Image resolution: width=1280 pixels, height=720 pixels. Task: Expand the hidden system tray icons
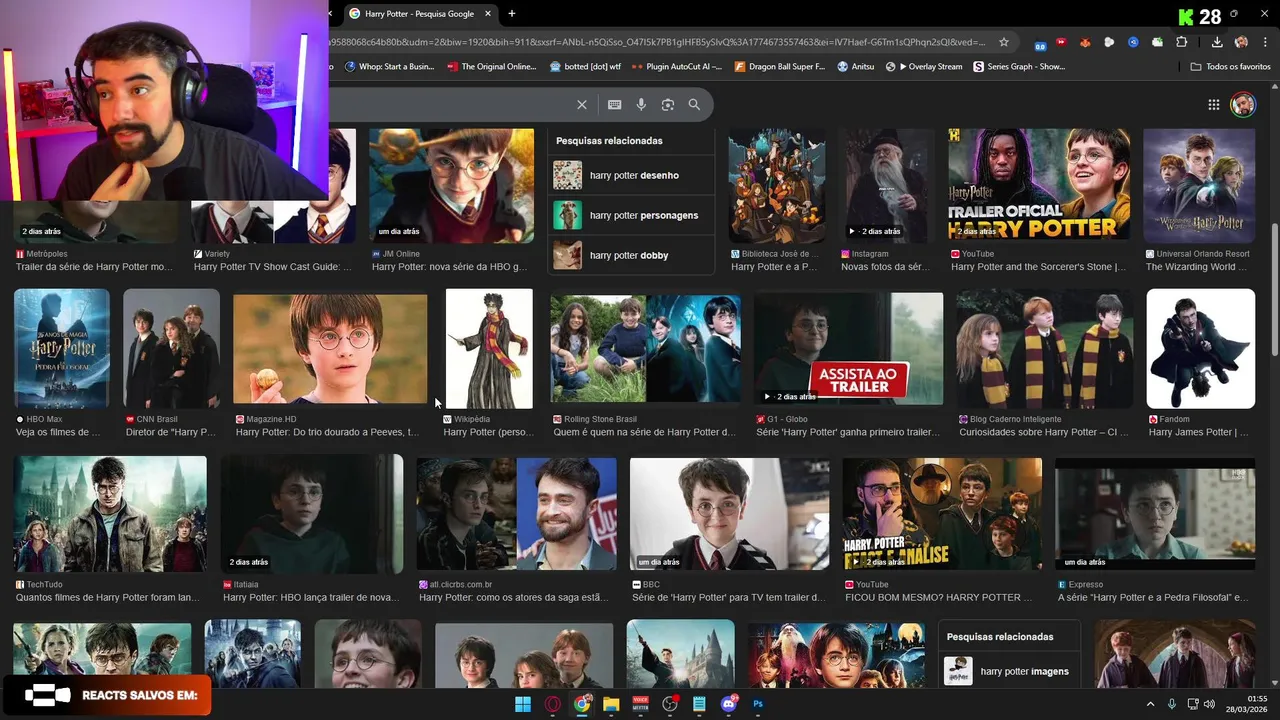pos(1150,704)
